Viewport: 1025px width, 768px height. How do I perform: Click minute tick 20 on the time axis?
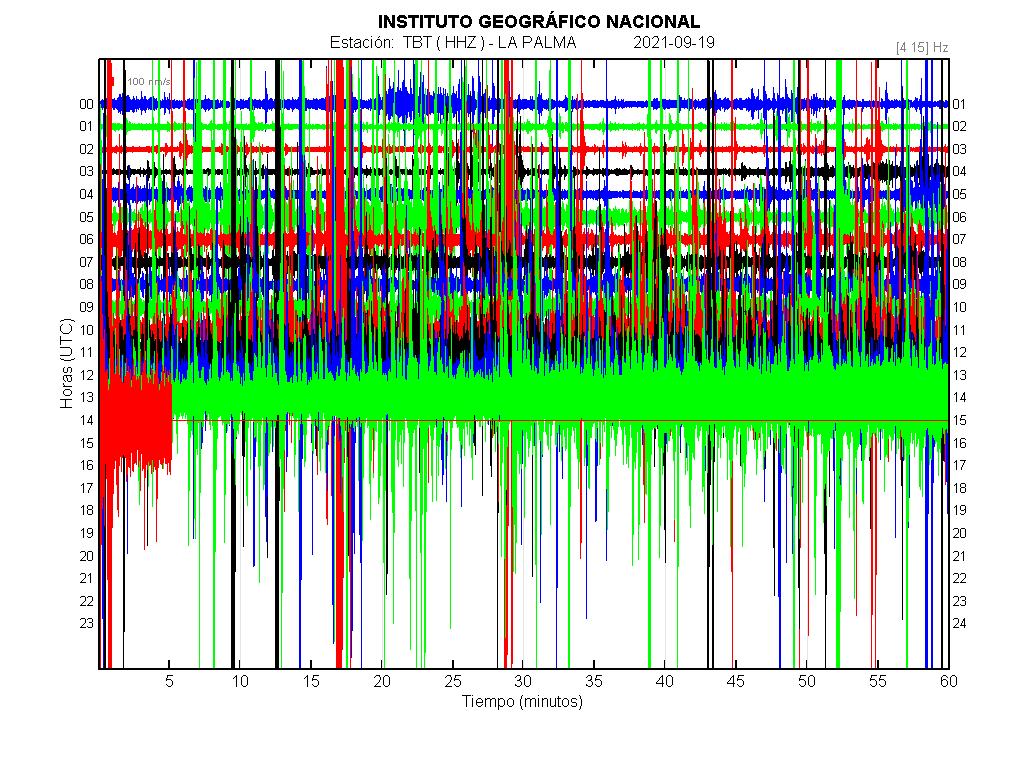coord(382,681)
